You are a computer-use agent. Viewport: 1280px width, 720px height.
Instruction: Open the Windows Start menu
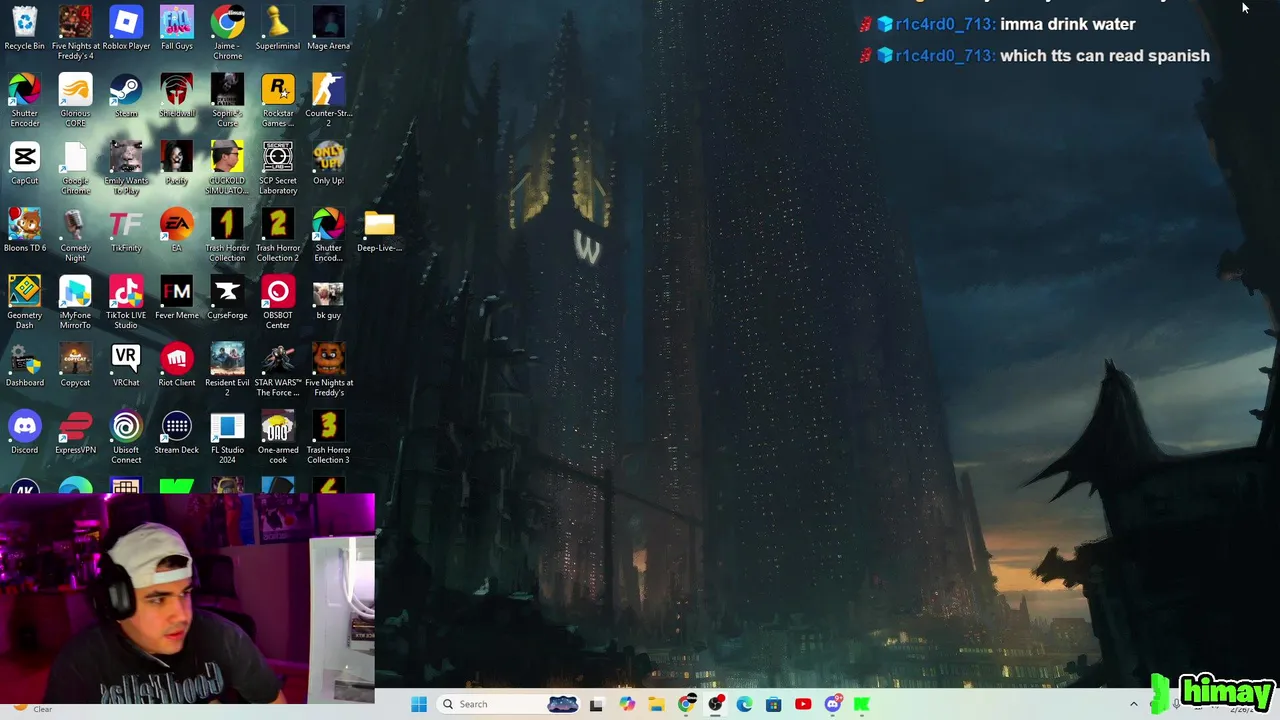(419, 704)
